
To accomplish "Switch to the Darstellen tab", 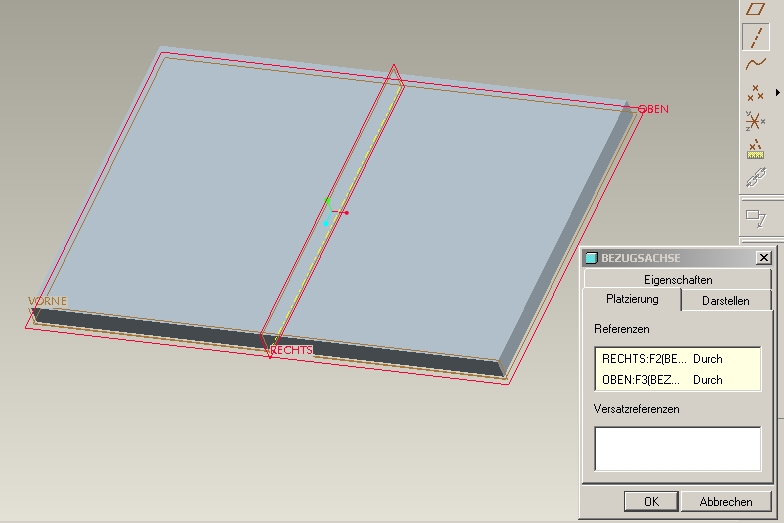I will [726, 300].
